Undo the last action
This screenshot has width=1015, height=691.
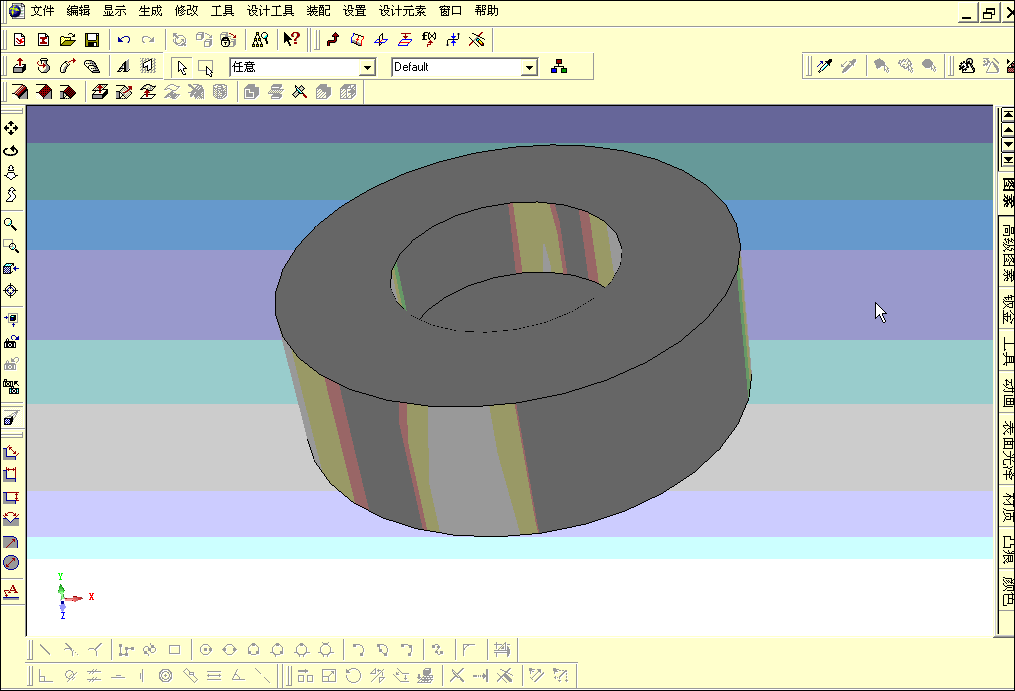(x=124, y=40)
